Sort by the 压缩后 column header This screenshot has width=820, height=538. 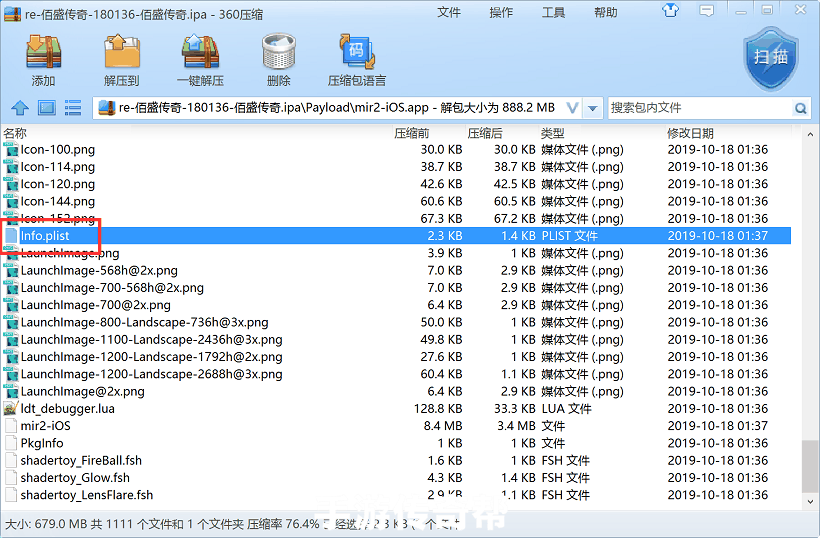(485, 133)
